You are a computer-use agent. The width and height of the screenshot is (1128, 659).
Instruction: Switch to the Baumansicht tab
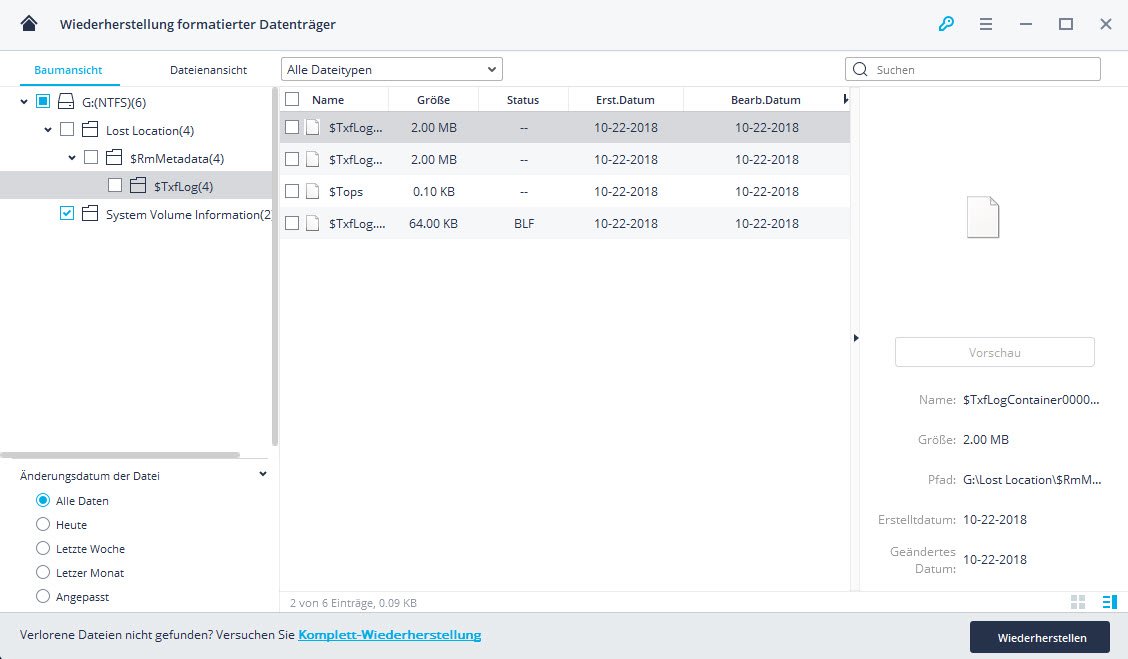click(68, 70)
